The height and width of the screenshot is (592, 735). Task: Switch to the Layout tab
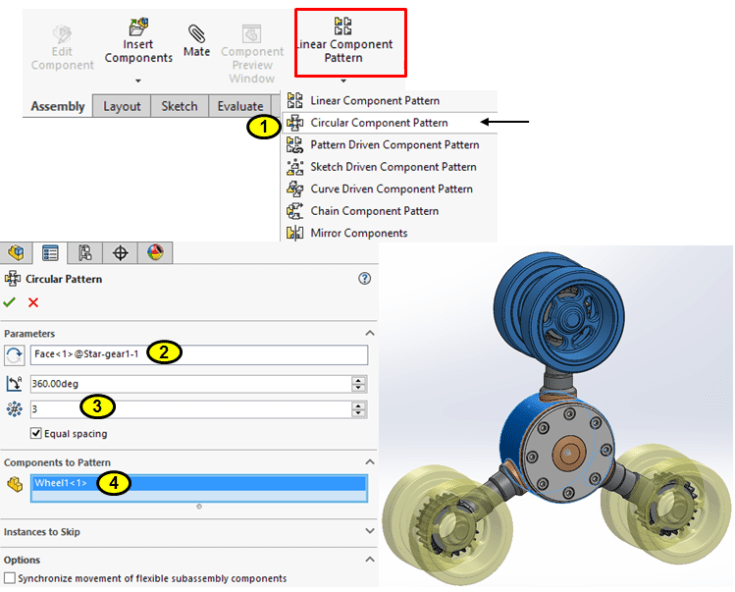pos(122,106)
